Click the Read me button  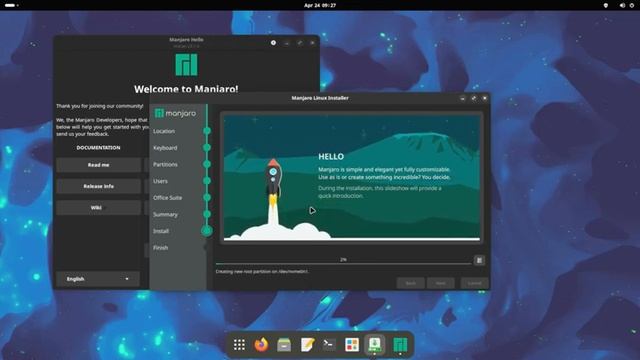pos(98,165)
